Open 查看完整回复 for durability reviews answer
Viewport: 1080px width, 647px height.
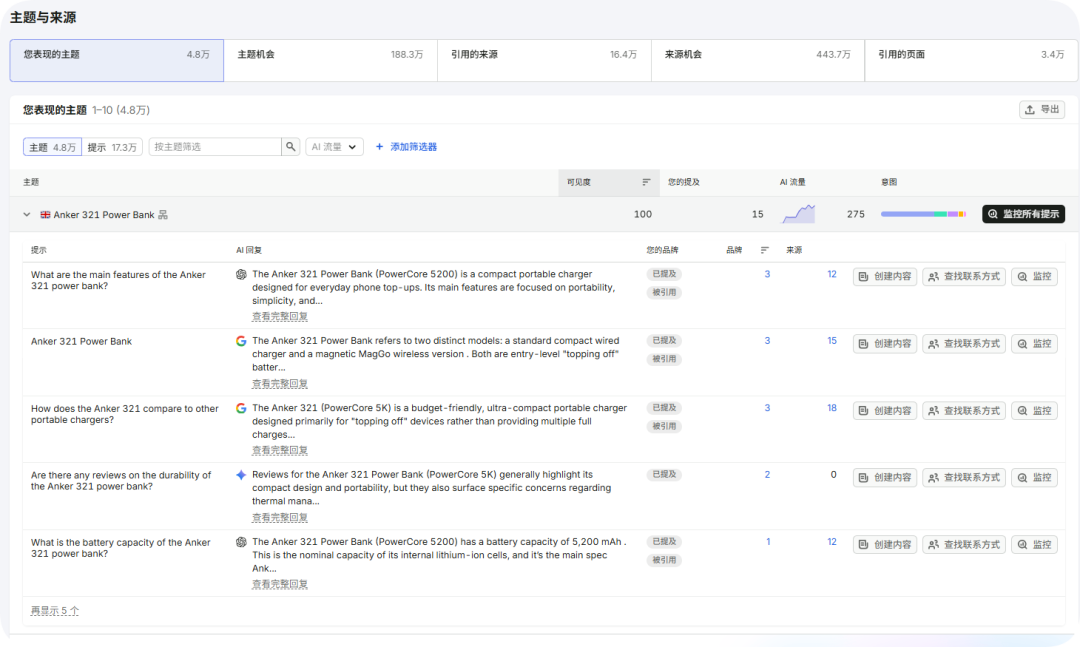[x=280, y=517]
